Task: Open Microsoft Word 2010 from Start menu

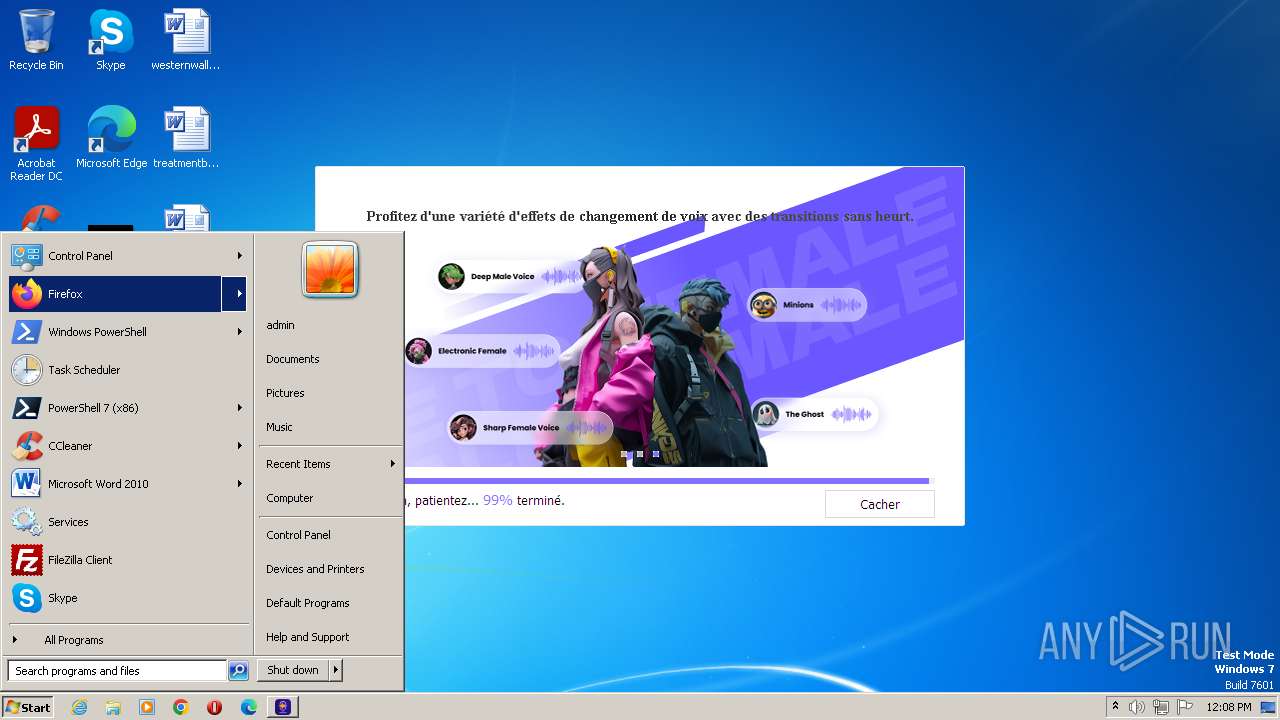Action: 115,484
